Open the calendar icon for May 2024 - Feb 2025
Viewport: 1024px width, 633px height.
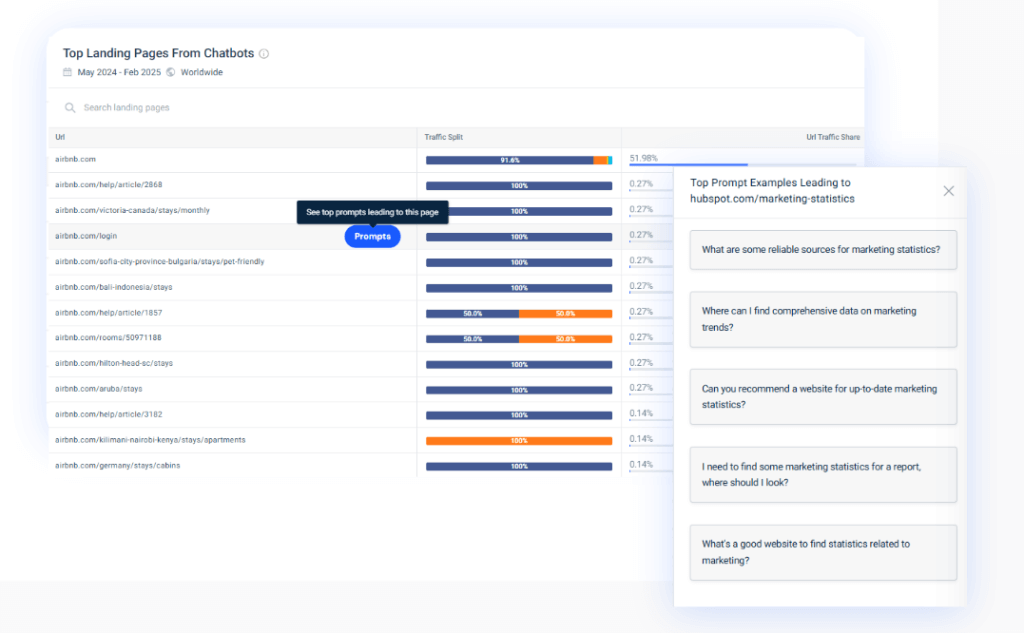click(x=66, y=72)
